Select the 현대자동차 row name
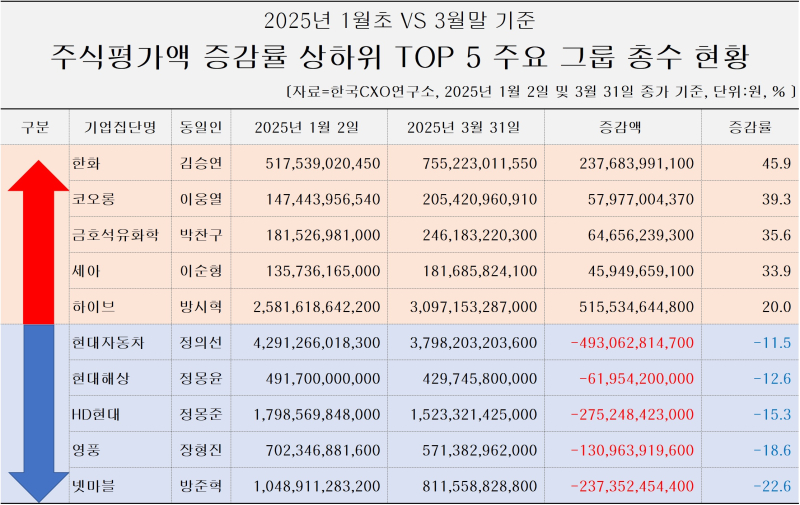Viewport: 800px width, 505px height. click(108, 342)
